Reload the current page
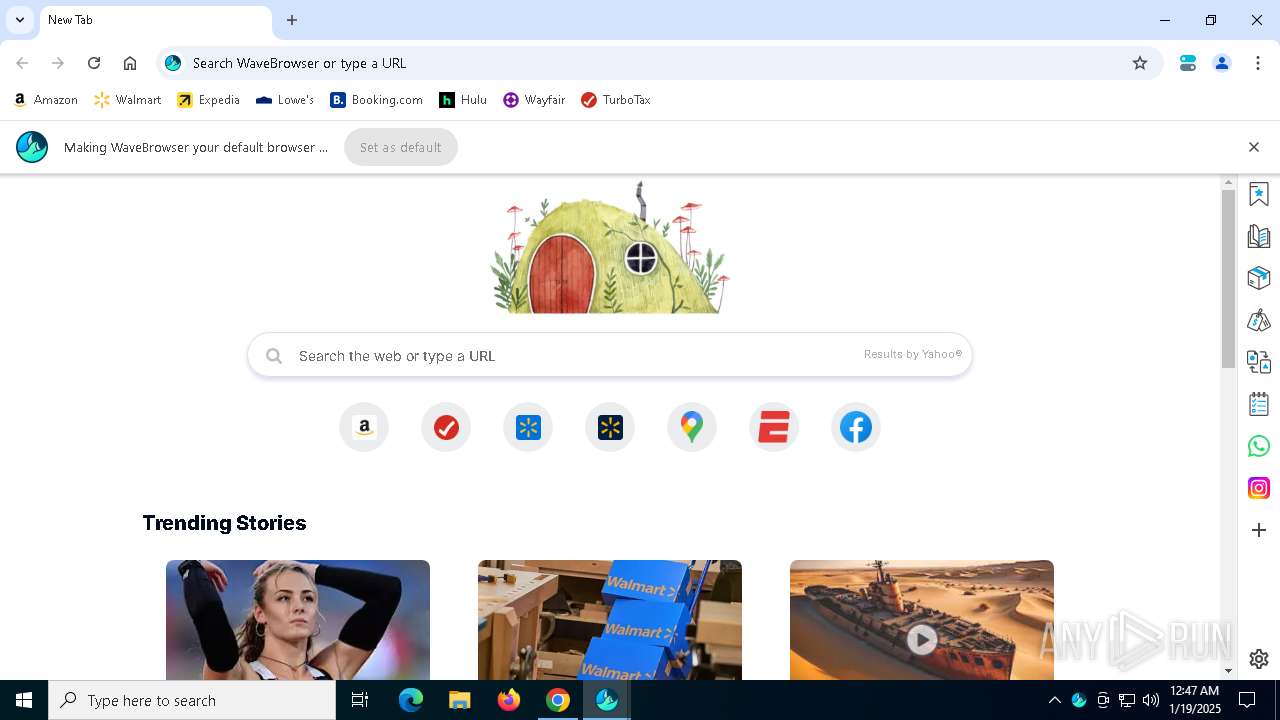1280x720 pixels. [x=94, y=63]
